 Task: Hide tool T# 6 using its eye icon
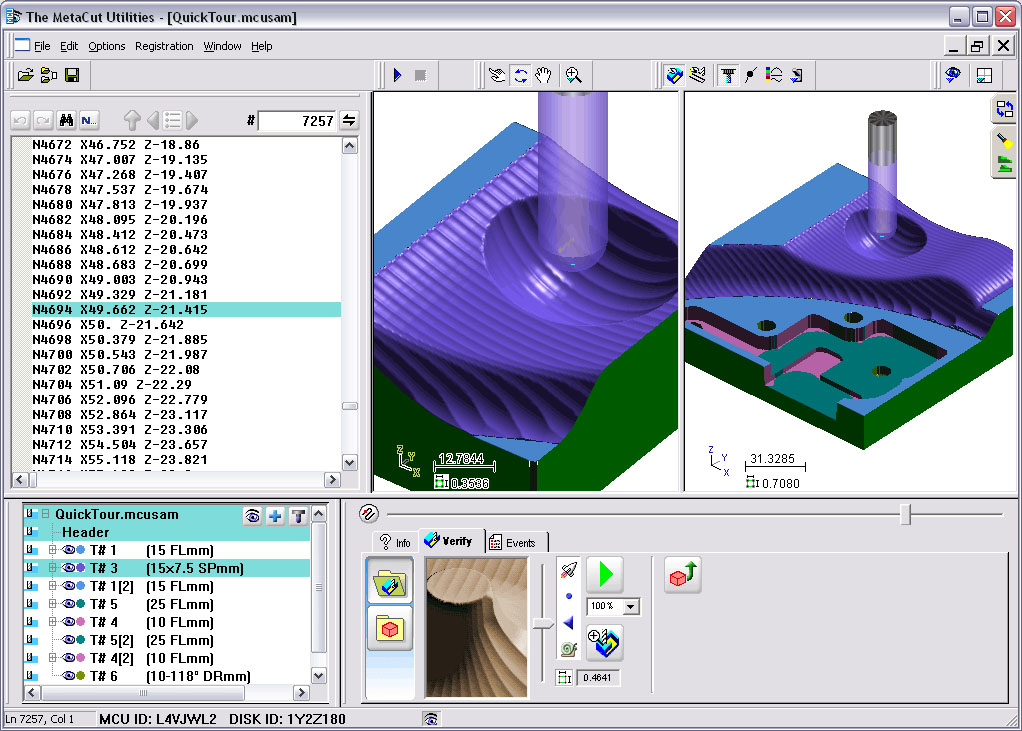(x=69, y=676)
